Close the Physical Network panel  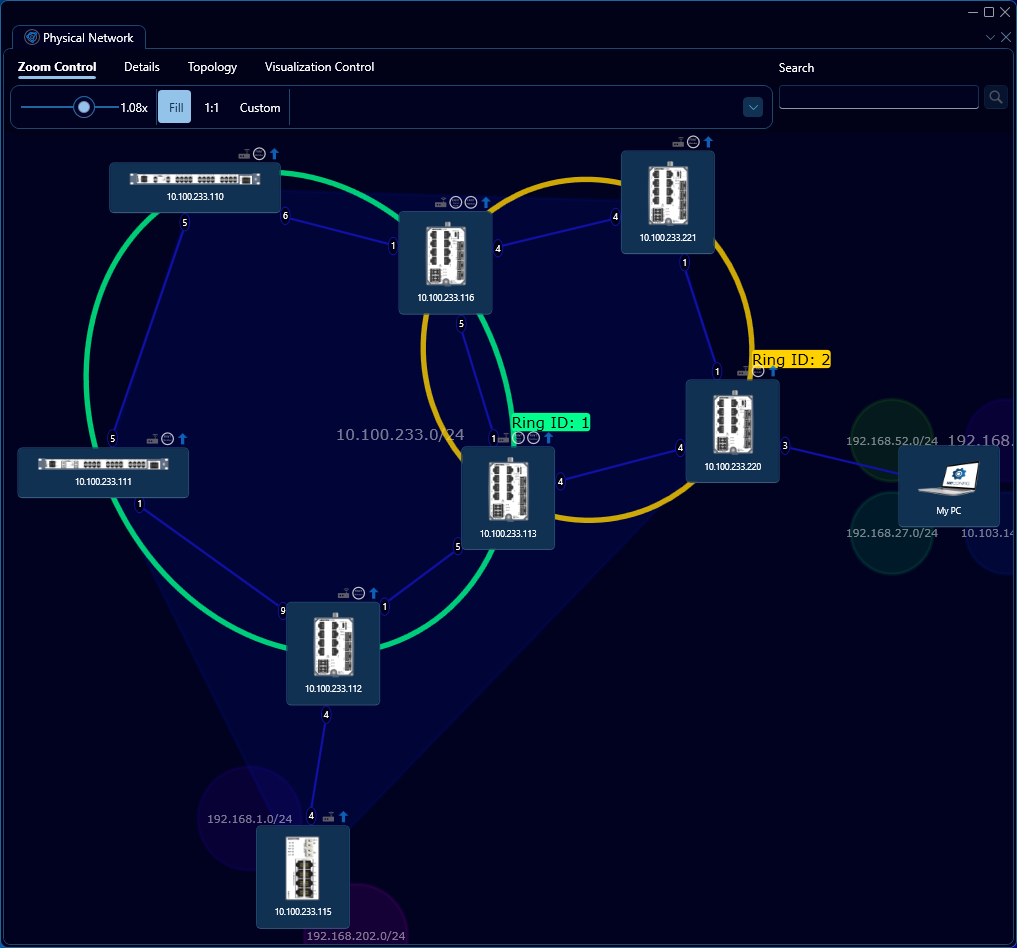point(1006,37)
